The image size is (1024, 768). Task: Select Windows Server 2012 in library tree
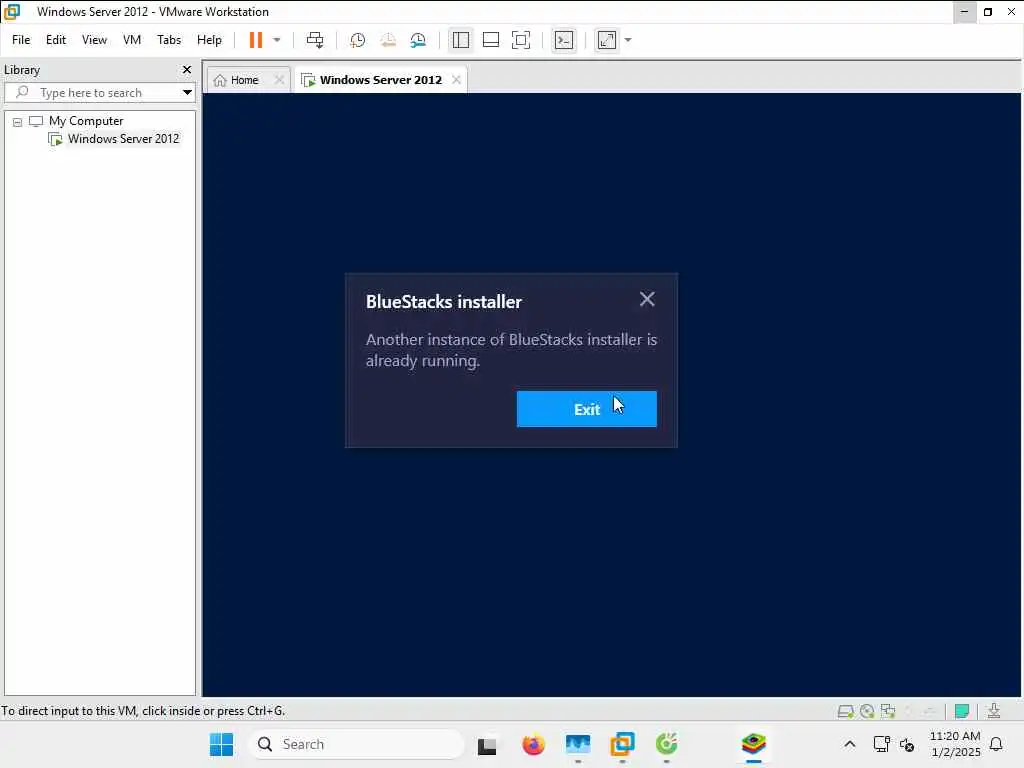tap(123, 138)
